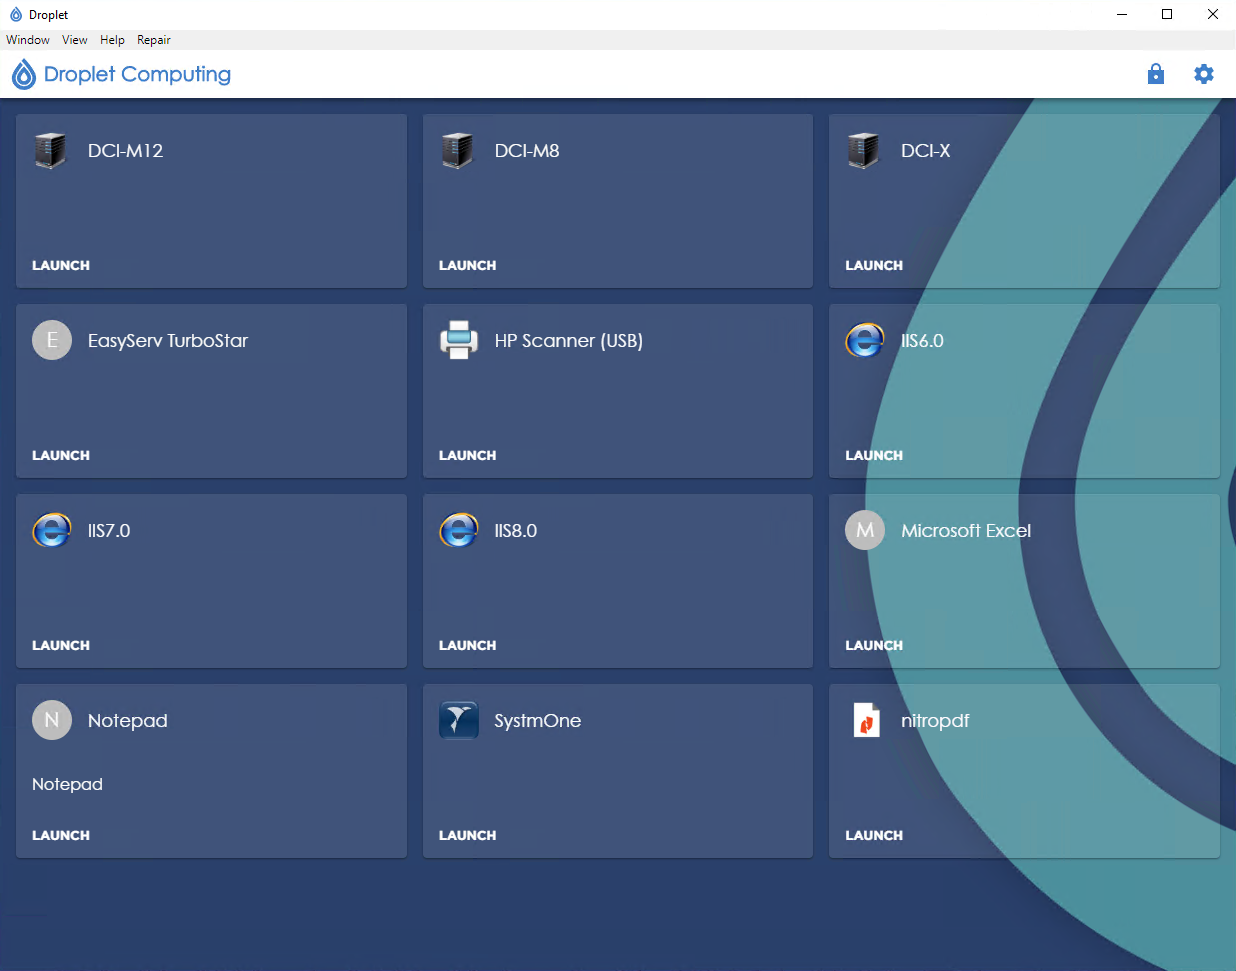Click the Microsoft Excel letter M icon
The image size is (1236, 971).
[x=865, y=530]
